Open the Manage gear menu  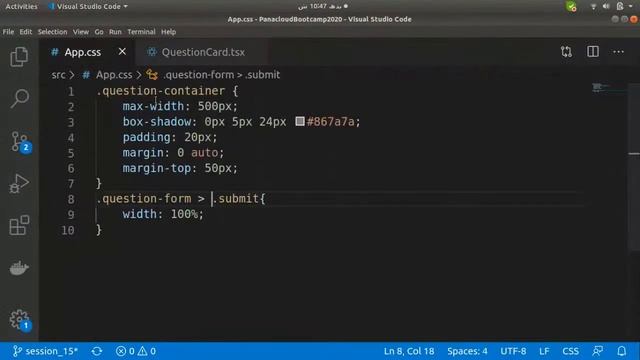[20, 320]
